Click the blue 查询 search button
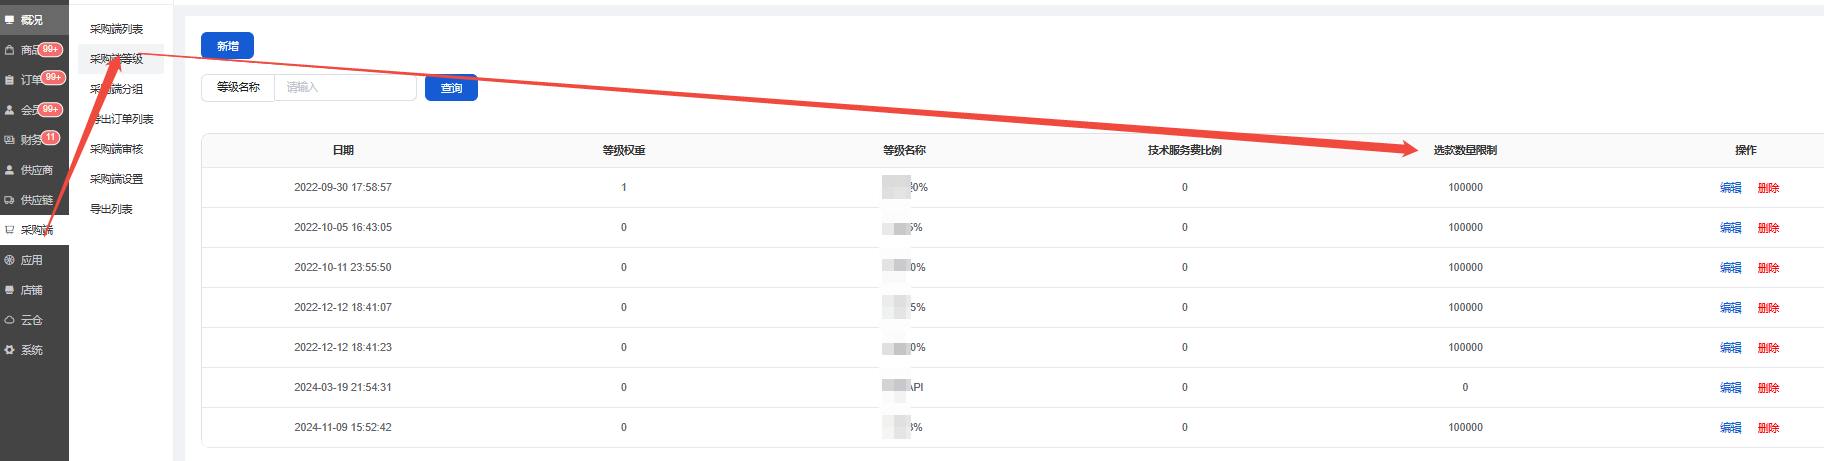1824x461 pixels. pos(451,88)
